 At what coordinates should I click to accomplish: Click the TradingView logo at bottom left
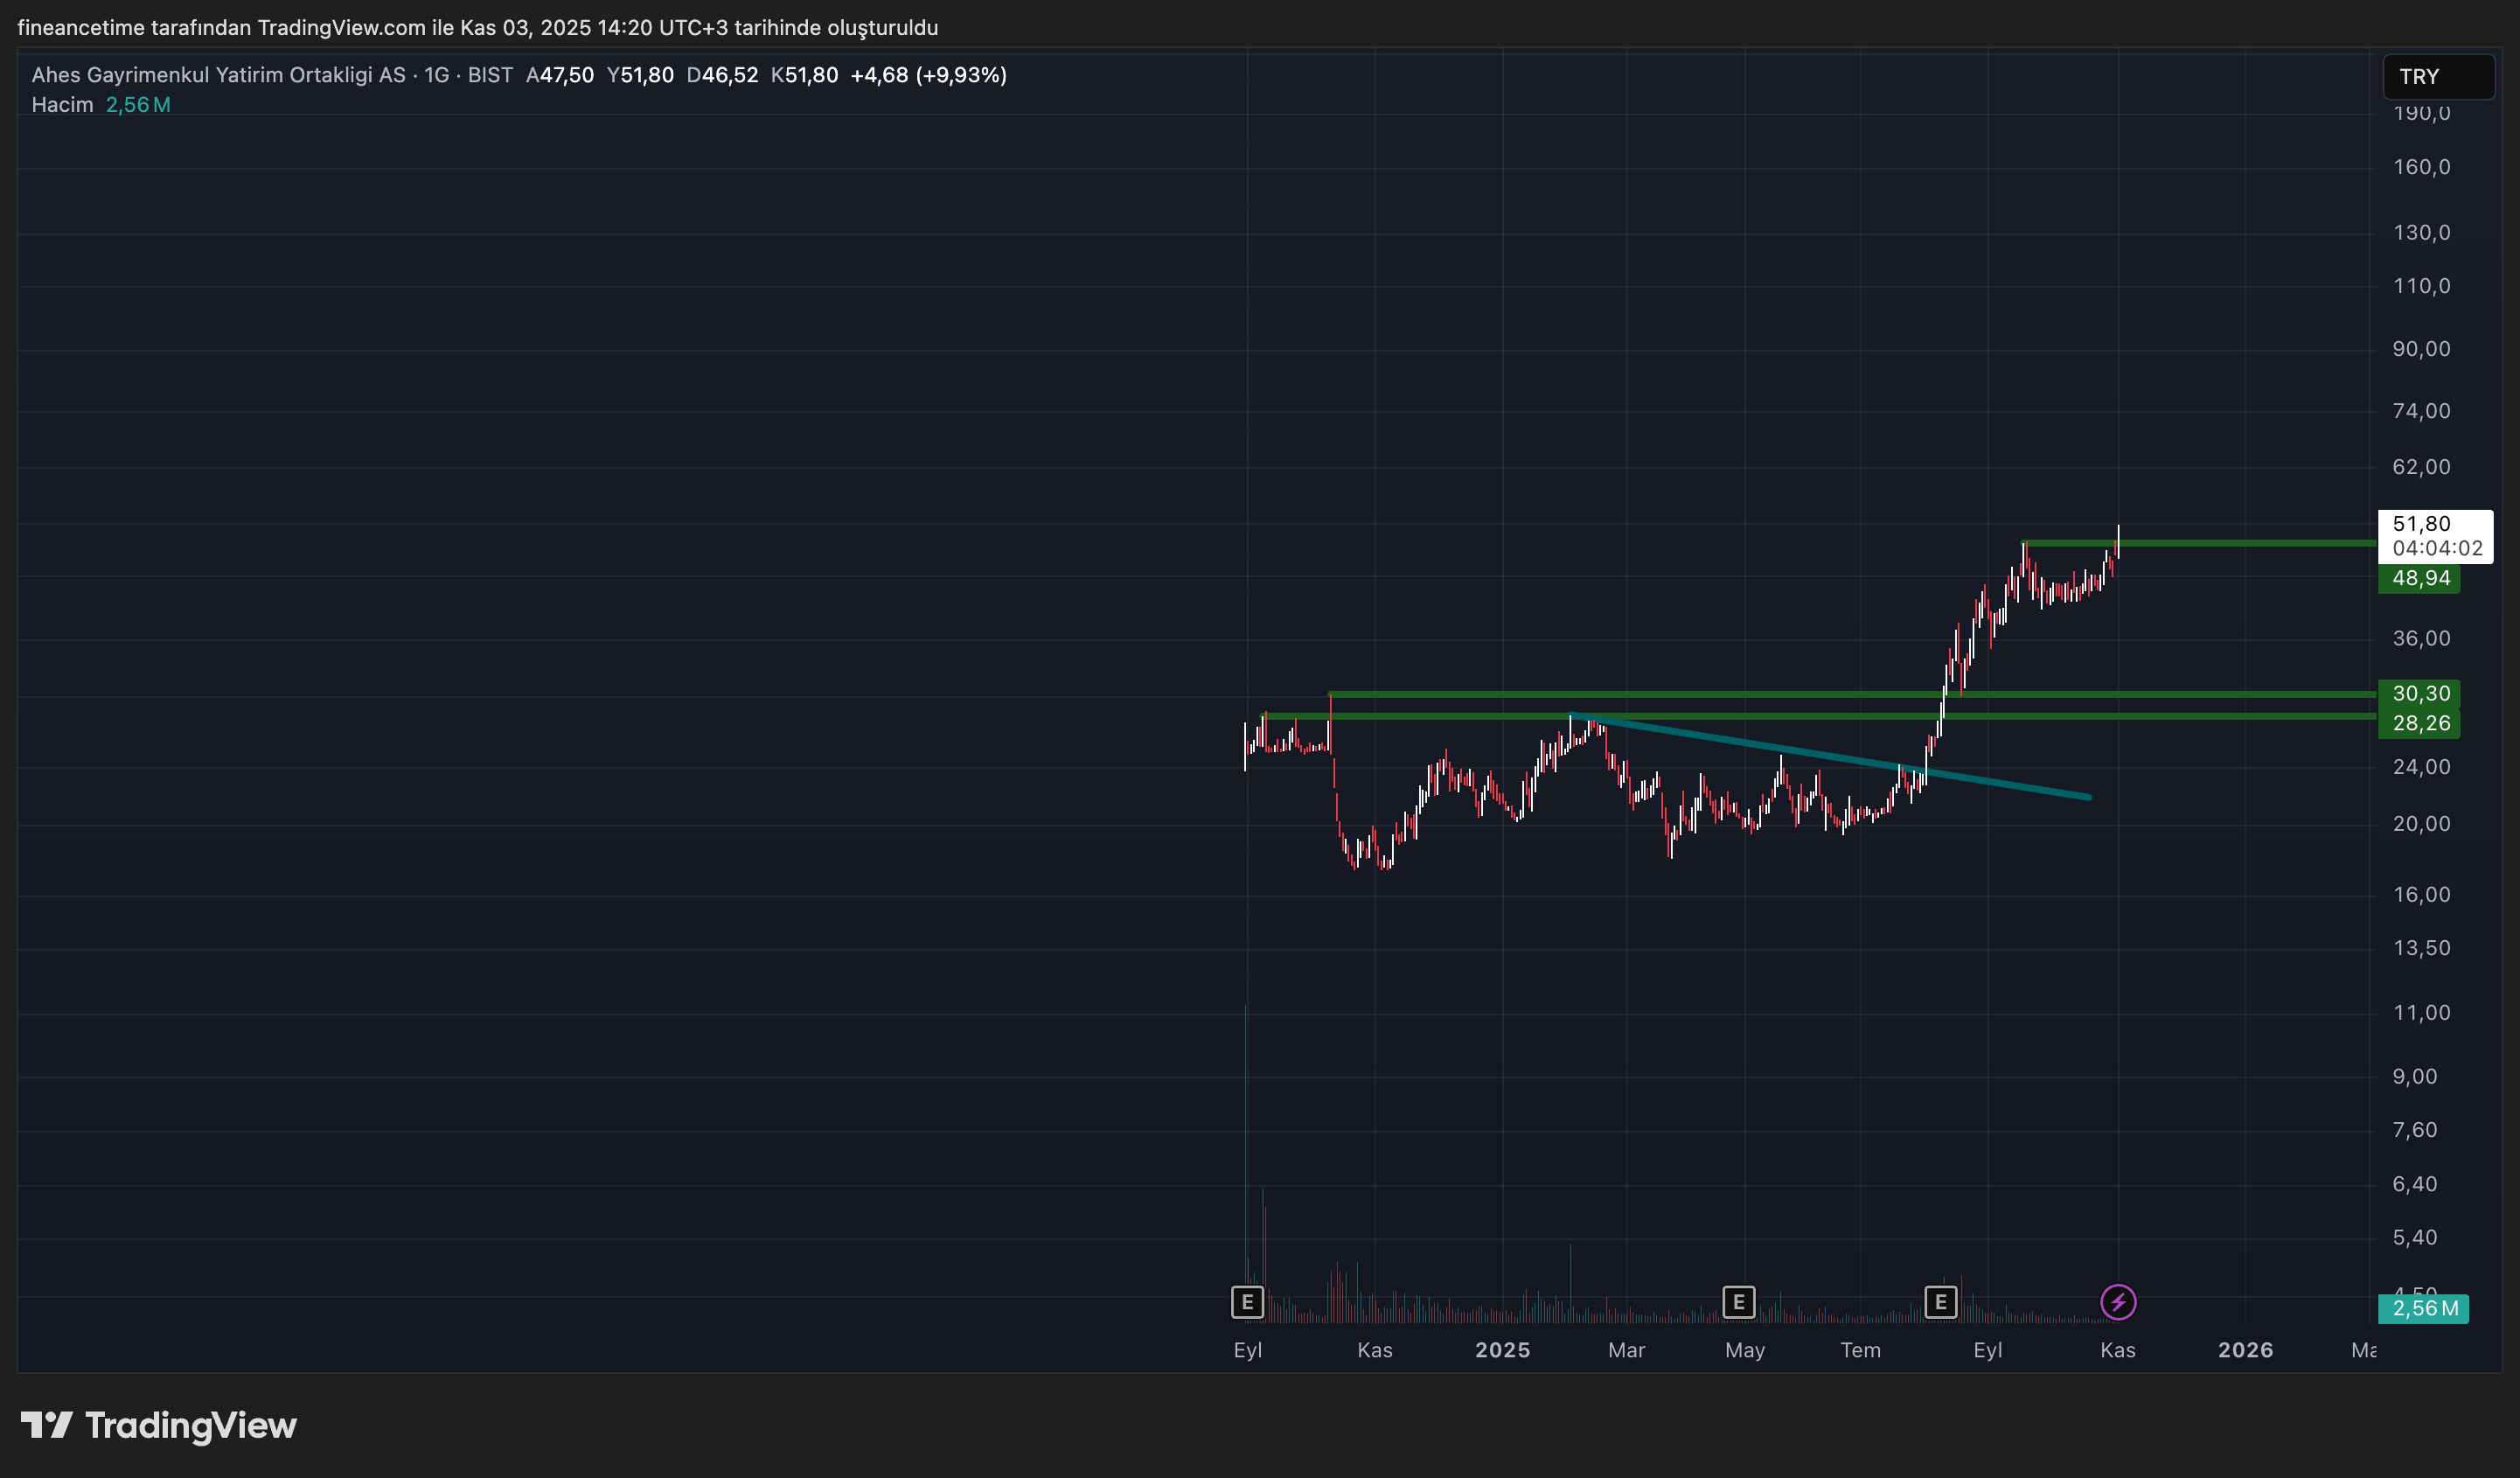coord(159,1425)
